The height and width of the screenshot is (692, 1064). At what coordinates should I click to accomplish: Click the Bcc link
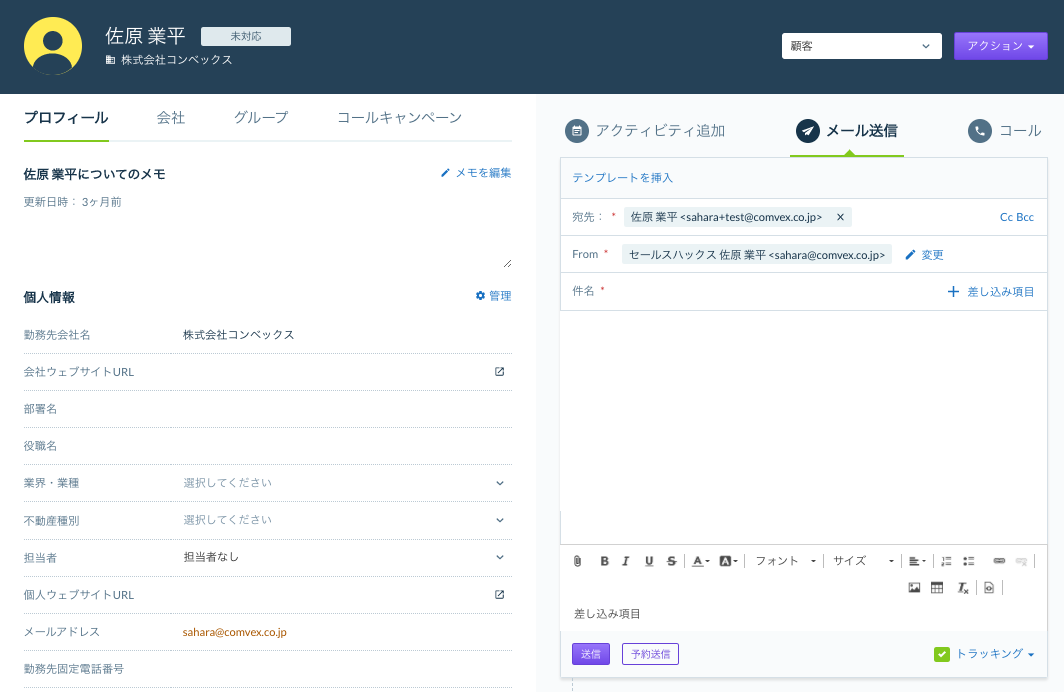tap(1025, 217)
